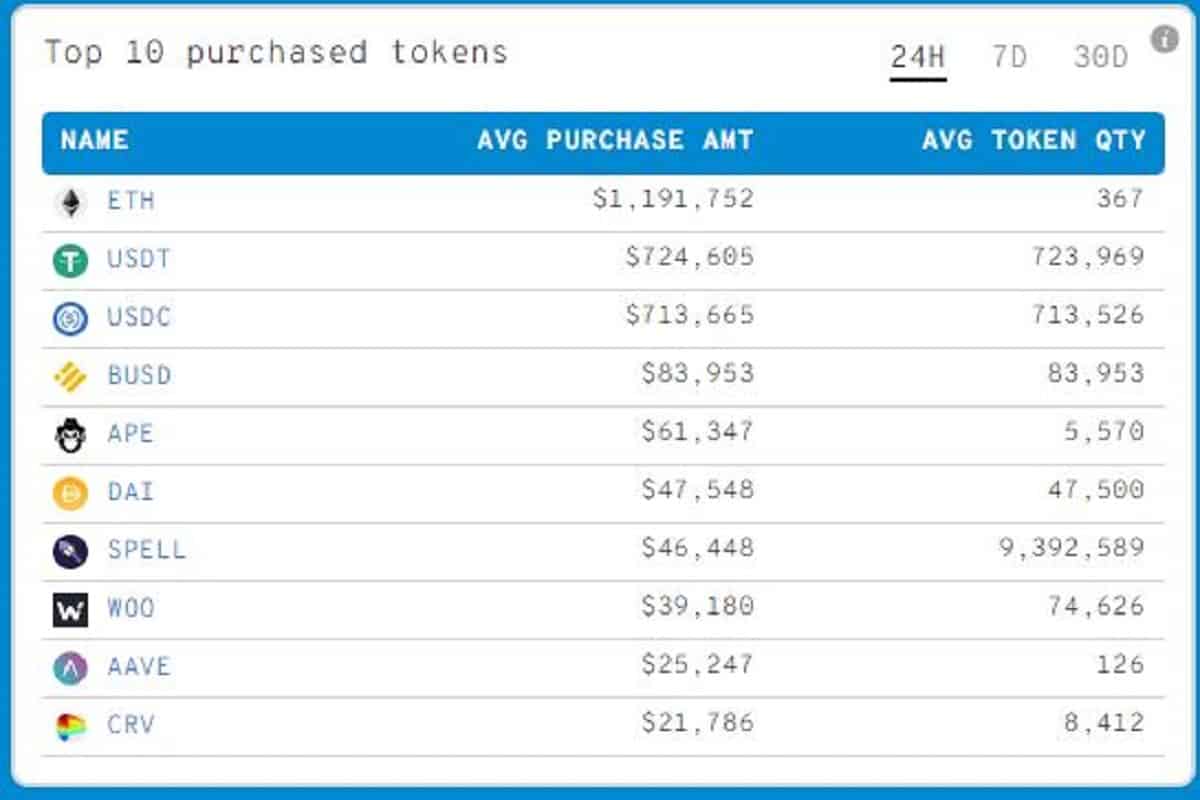Sort by AVG TOKEN QTY column header
Viewport: 1200px width, 800px height.
click(1033, 141)
